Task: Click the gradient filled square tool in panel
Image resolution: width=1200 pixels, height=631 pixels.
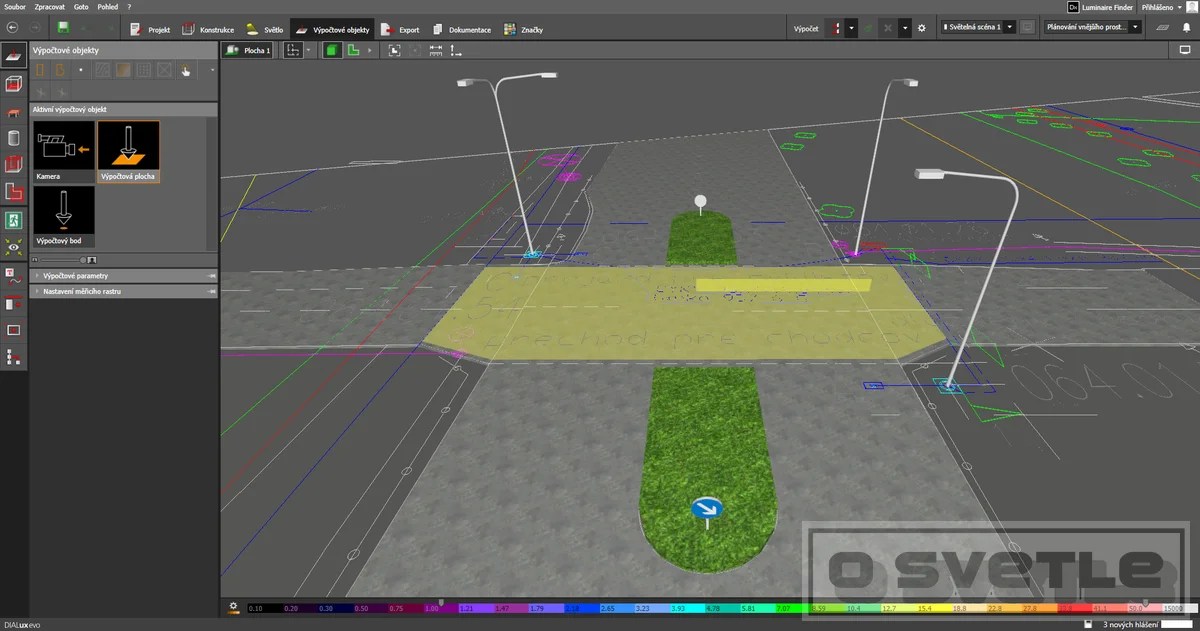Action: tap(122, 70)
